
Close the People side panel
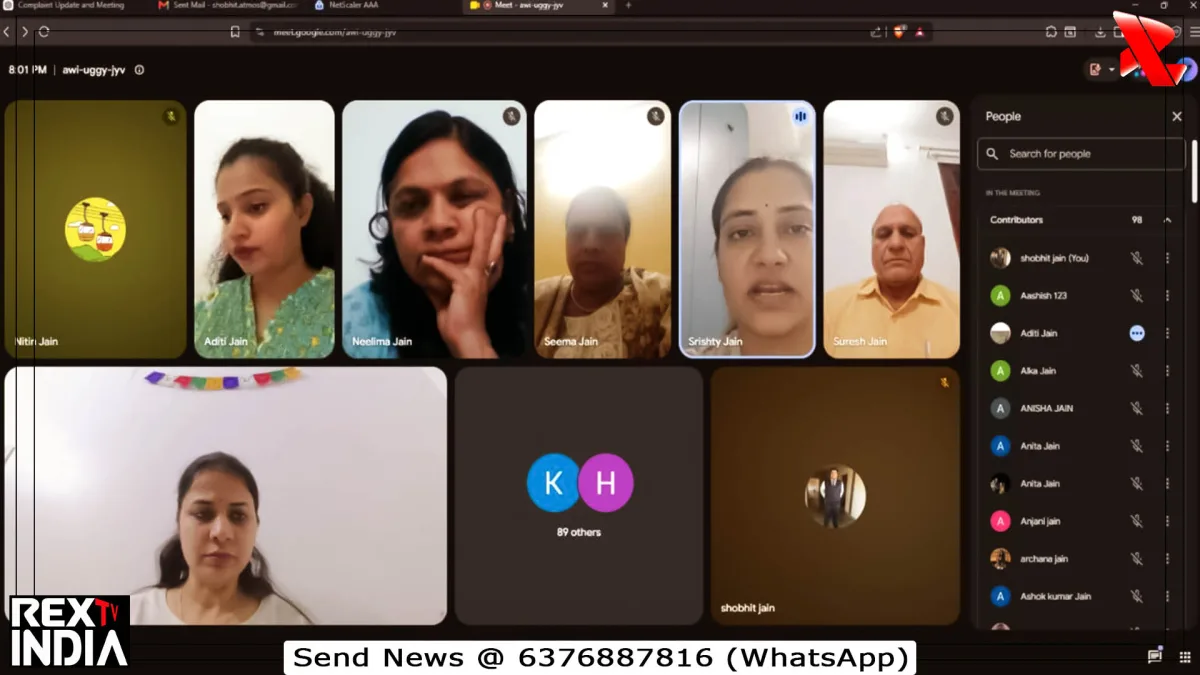pyautogui.click(x=1176, y=117)
